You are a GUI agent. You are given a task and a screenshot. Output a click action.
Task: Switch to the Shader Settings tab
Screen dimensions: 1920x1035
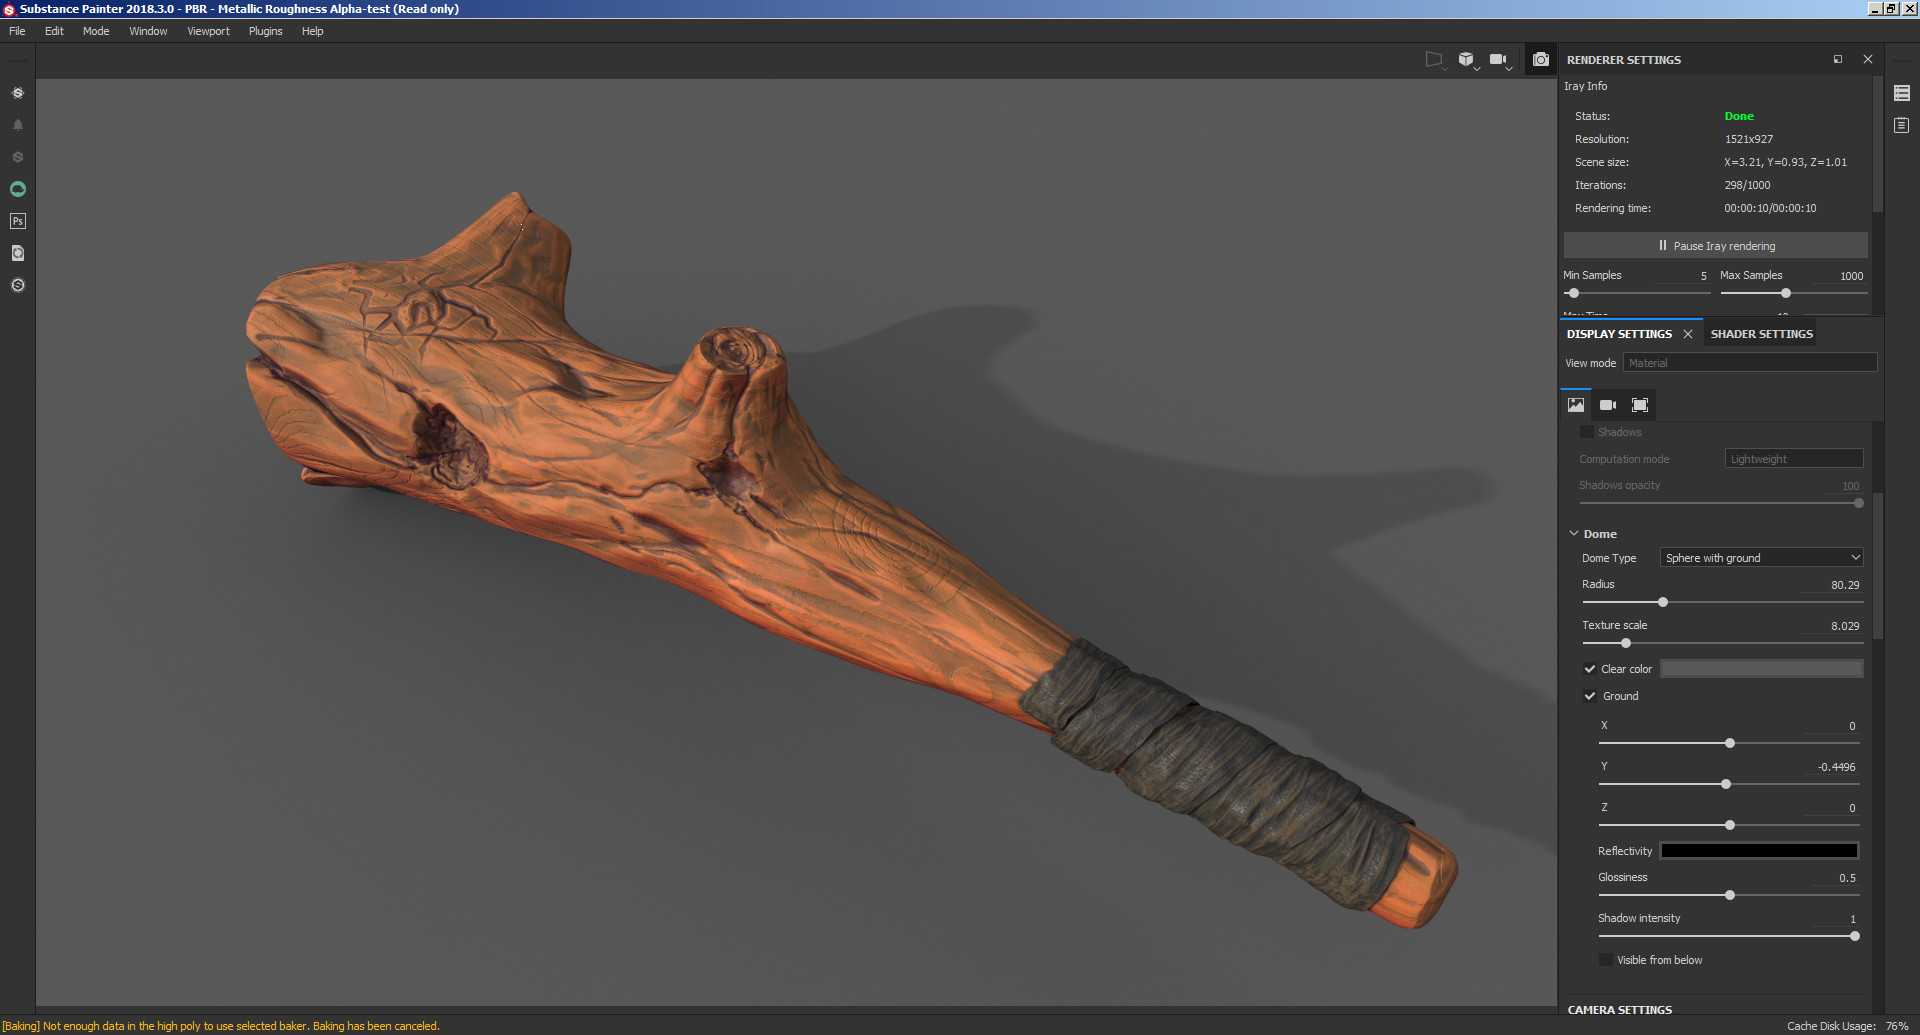[1761, 333]
